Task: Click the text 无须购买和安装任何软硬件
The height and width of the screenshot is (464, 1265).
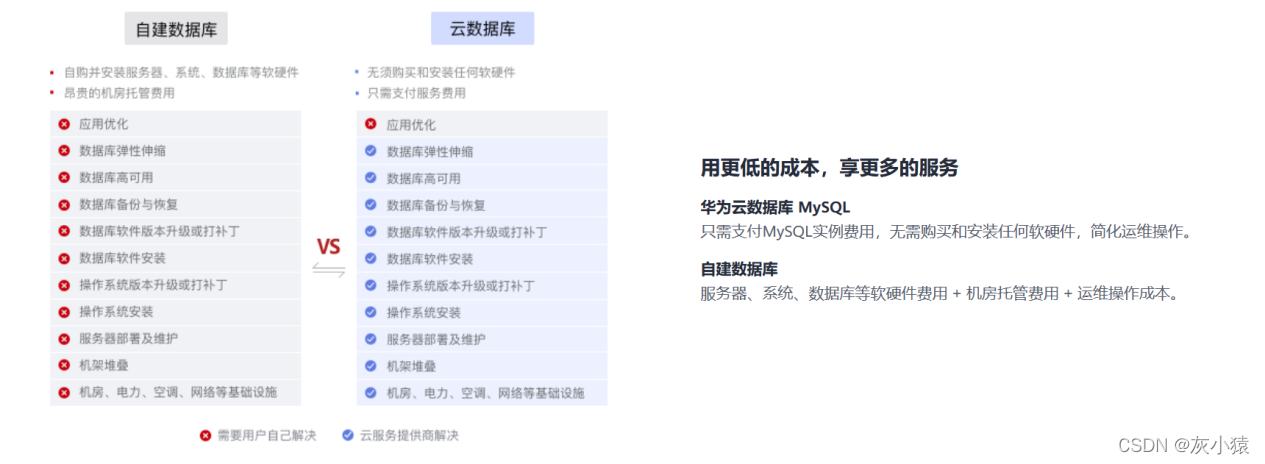Action: 441,72
